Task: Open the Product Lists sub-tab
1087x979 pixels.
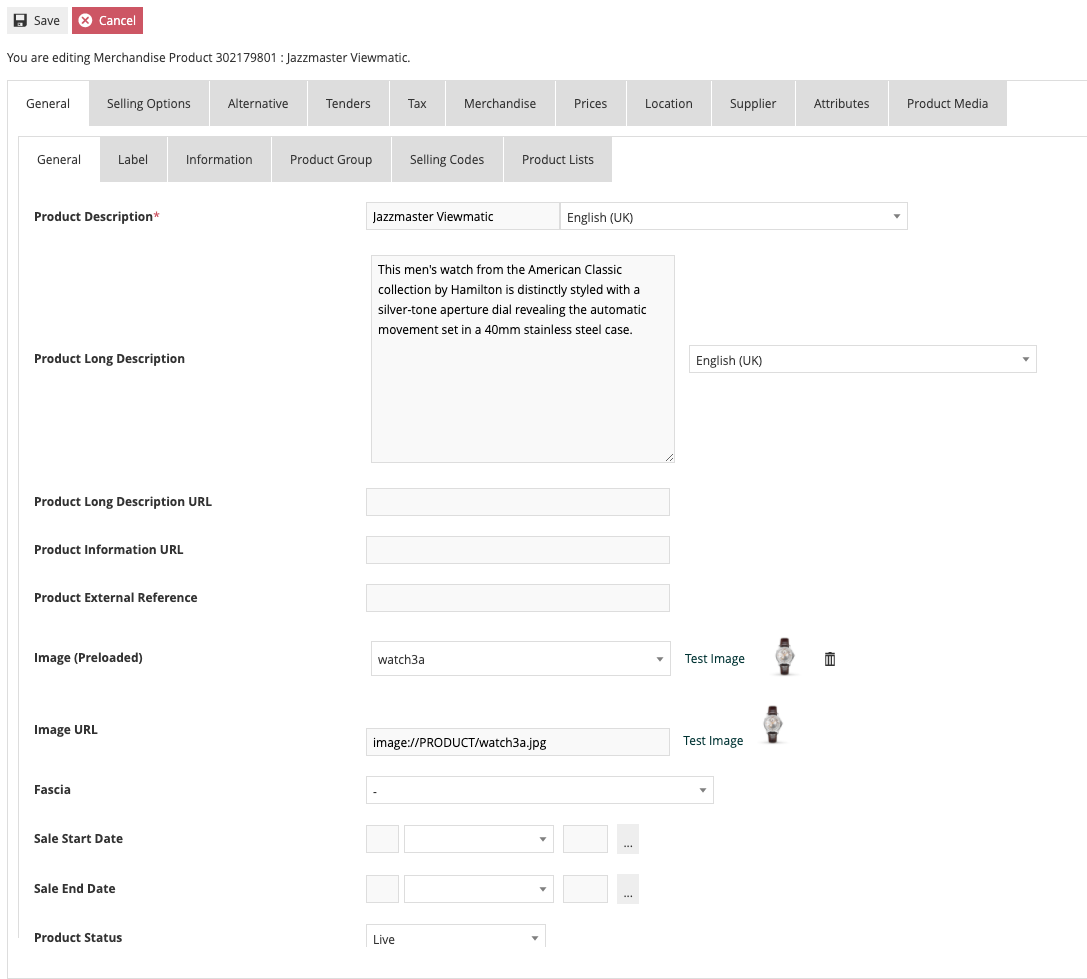Action: tap(558, 159)
